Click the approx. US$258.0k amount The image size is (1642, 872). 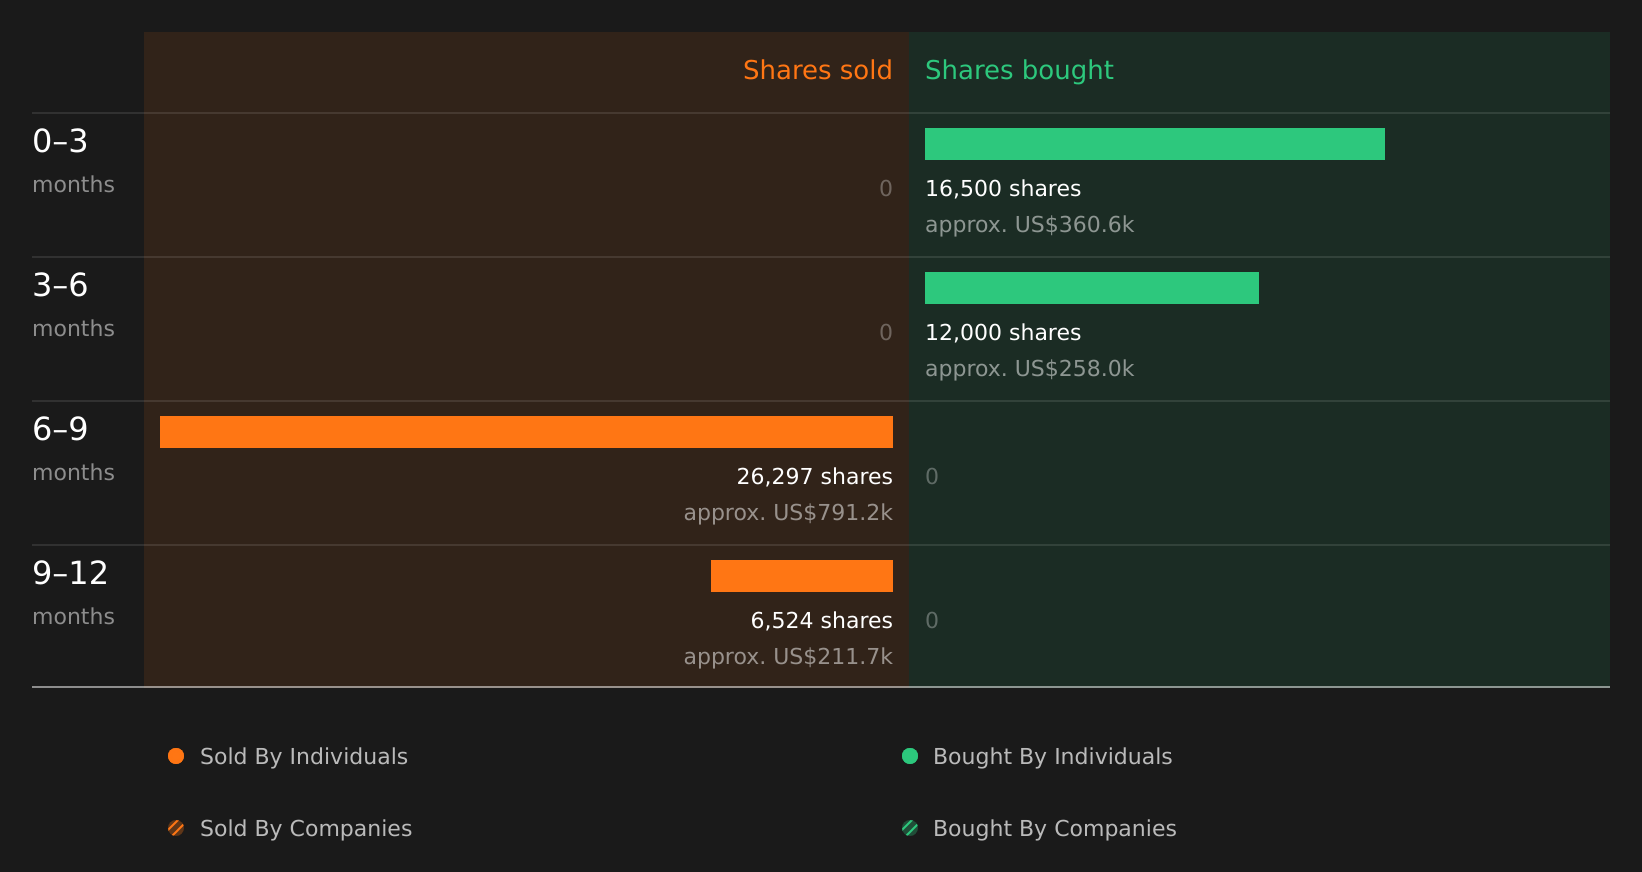pyautogui.click(x=1030, y=369)
